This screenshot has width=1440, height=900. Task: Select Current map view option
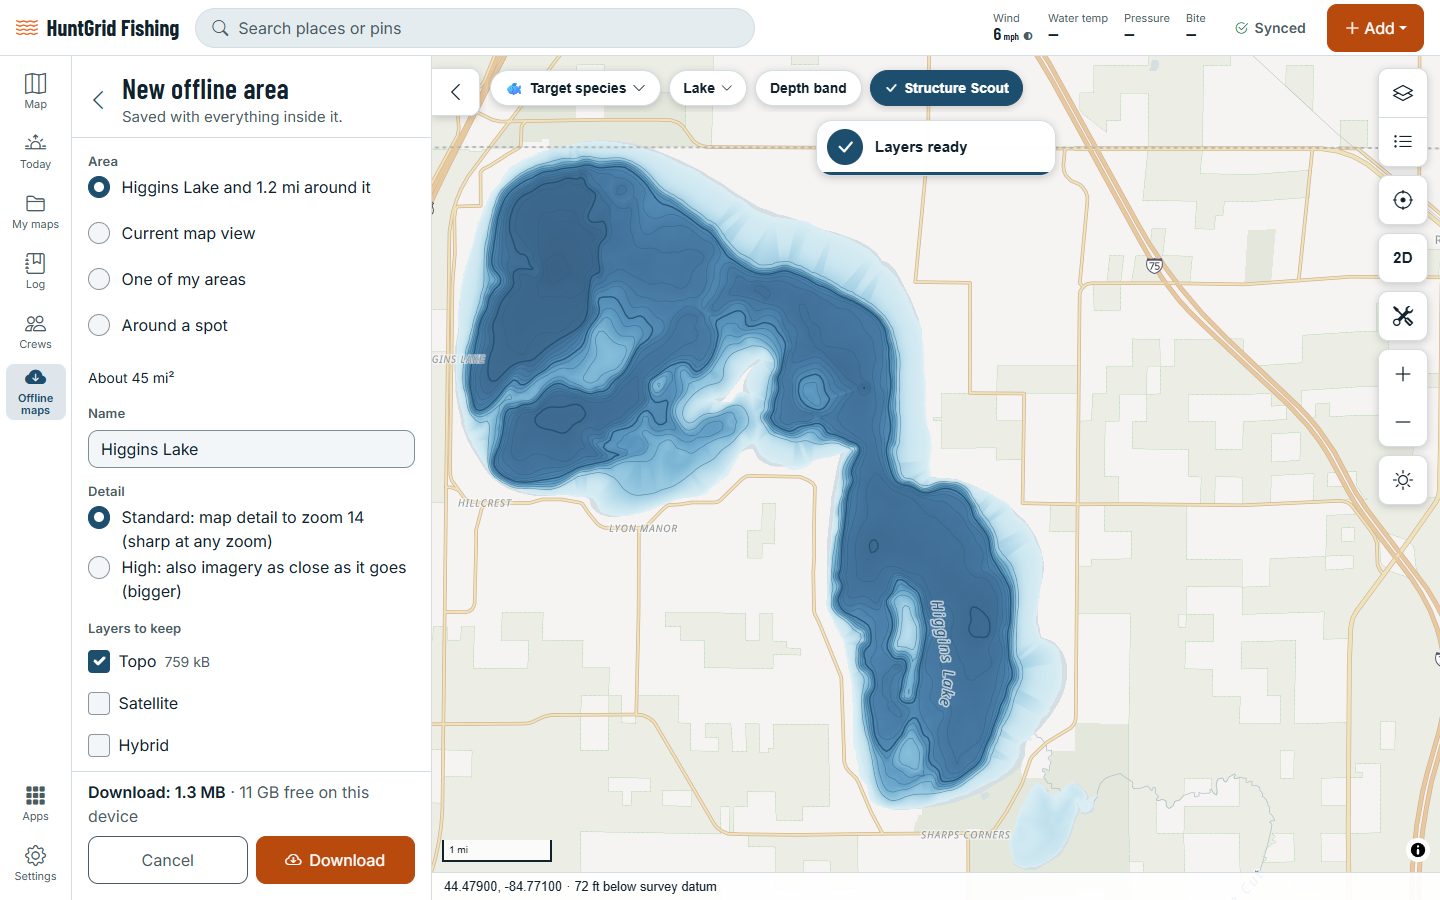tap(172, 233)
